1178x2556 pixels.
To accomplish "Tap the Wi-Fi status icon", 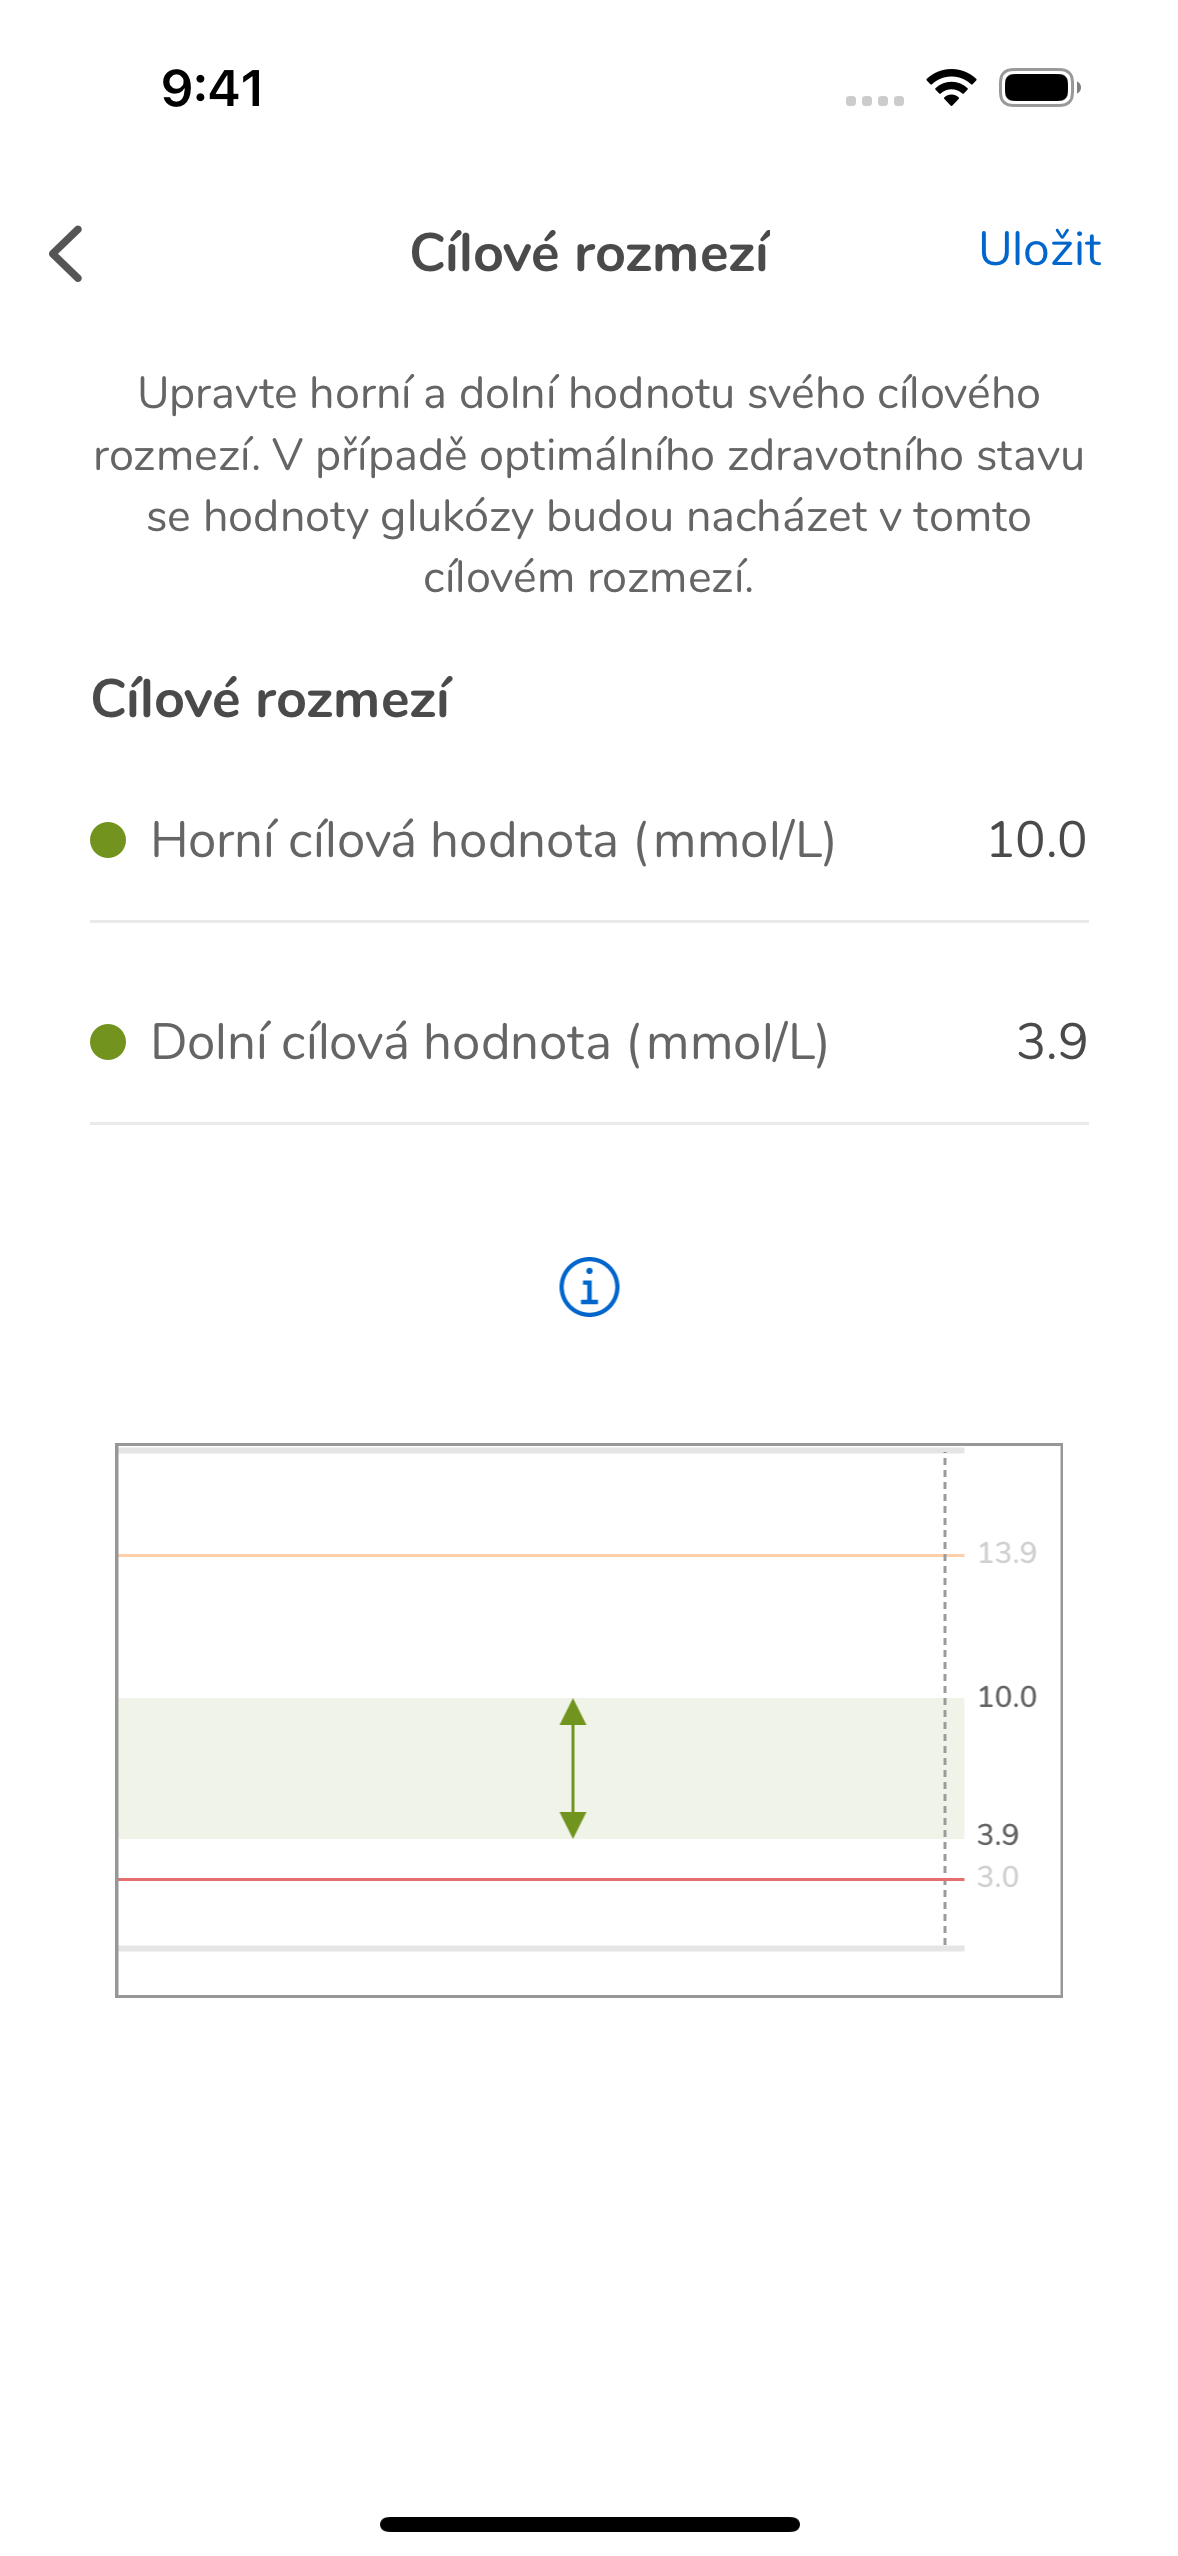I will pyautogui.click(x=952, y=88).
